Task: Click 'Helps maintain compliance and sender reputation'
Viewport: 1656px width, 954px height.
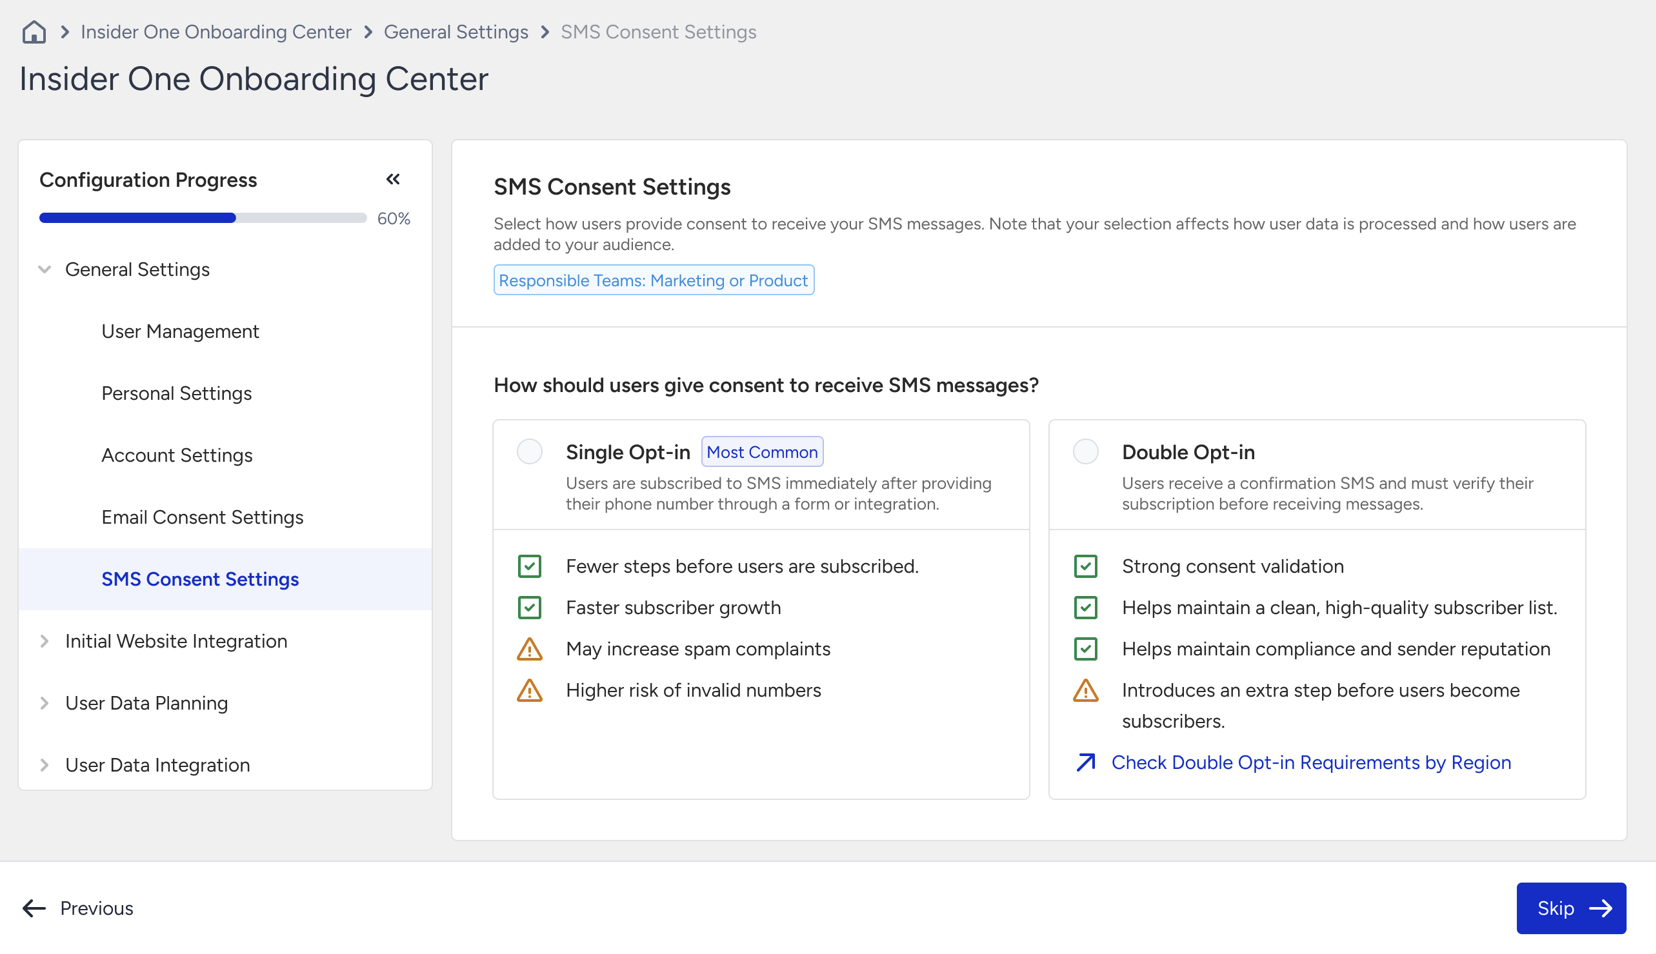Action: point(1336,649)
